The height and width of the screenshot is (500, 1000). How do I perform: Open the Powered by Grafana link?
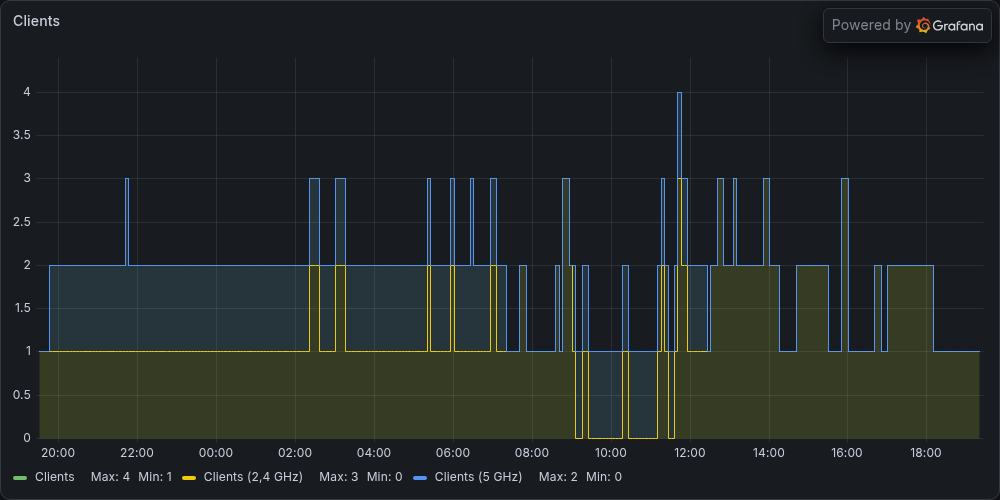(x=907, y=26)
